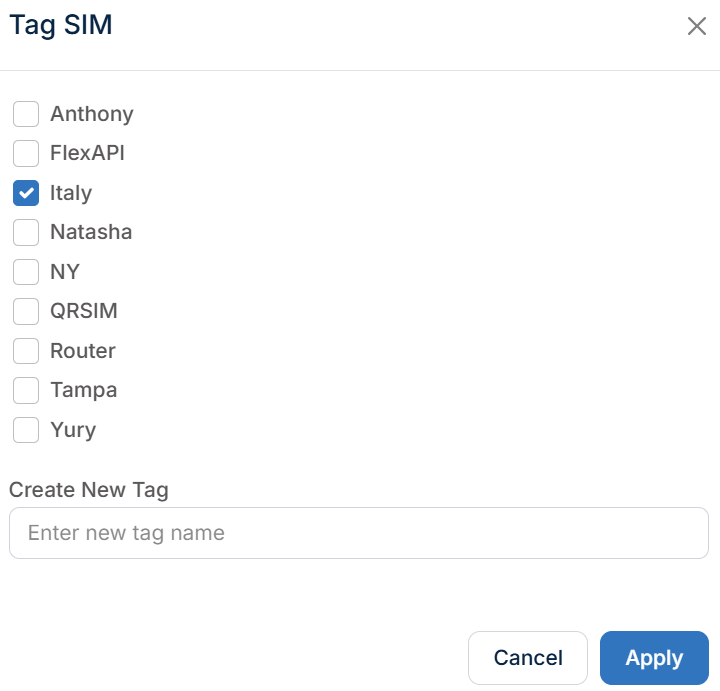720x691 pixels.
Task: Mark the Tampa tag checkbox
Action: click(x=26, y=390)
